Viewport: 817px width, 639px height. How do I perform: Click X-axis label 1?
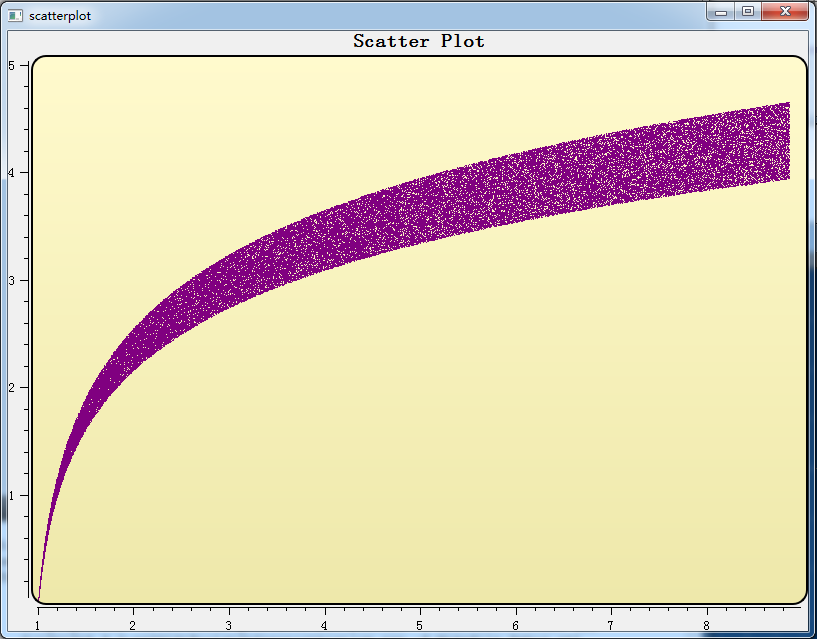click(38, 626)
